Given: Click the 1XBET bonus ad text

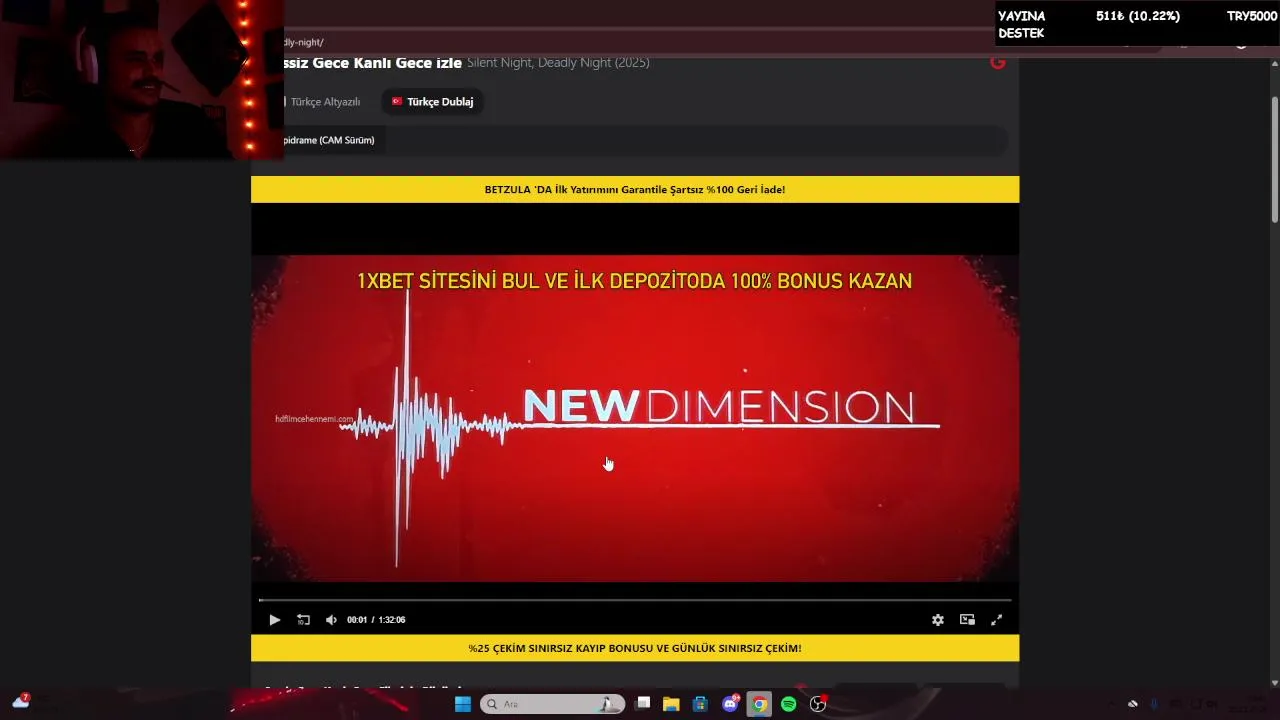Looking at the screenshot, I should [x=634, y=282].
